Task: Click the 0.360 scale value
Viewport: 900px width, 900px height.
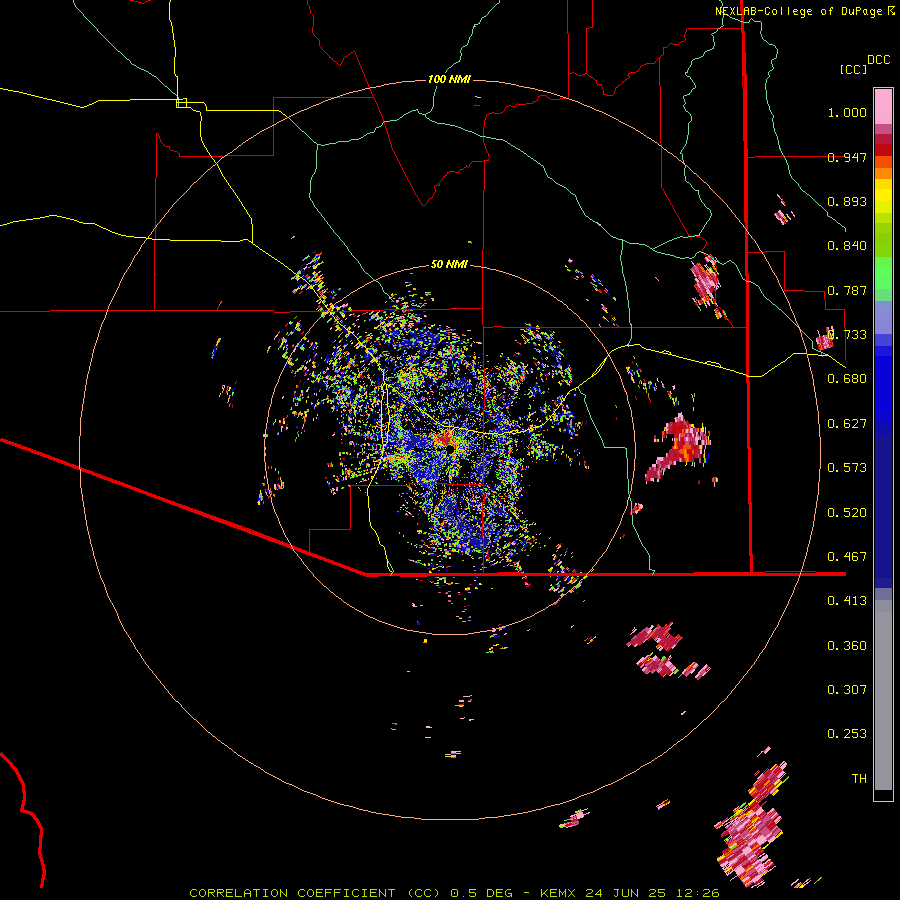Action: point(847,646)
